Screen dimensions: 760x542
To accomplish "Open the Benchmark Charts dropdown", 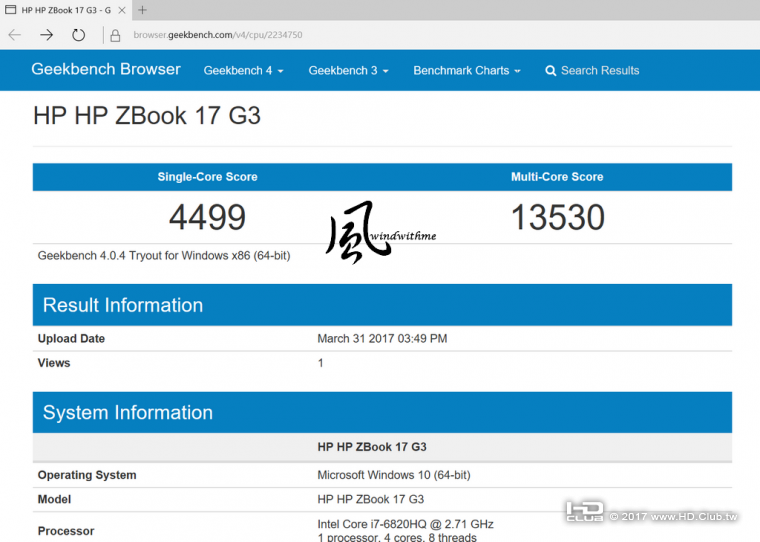I will (467, 70).
